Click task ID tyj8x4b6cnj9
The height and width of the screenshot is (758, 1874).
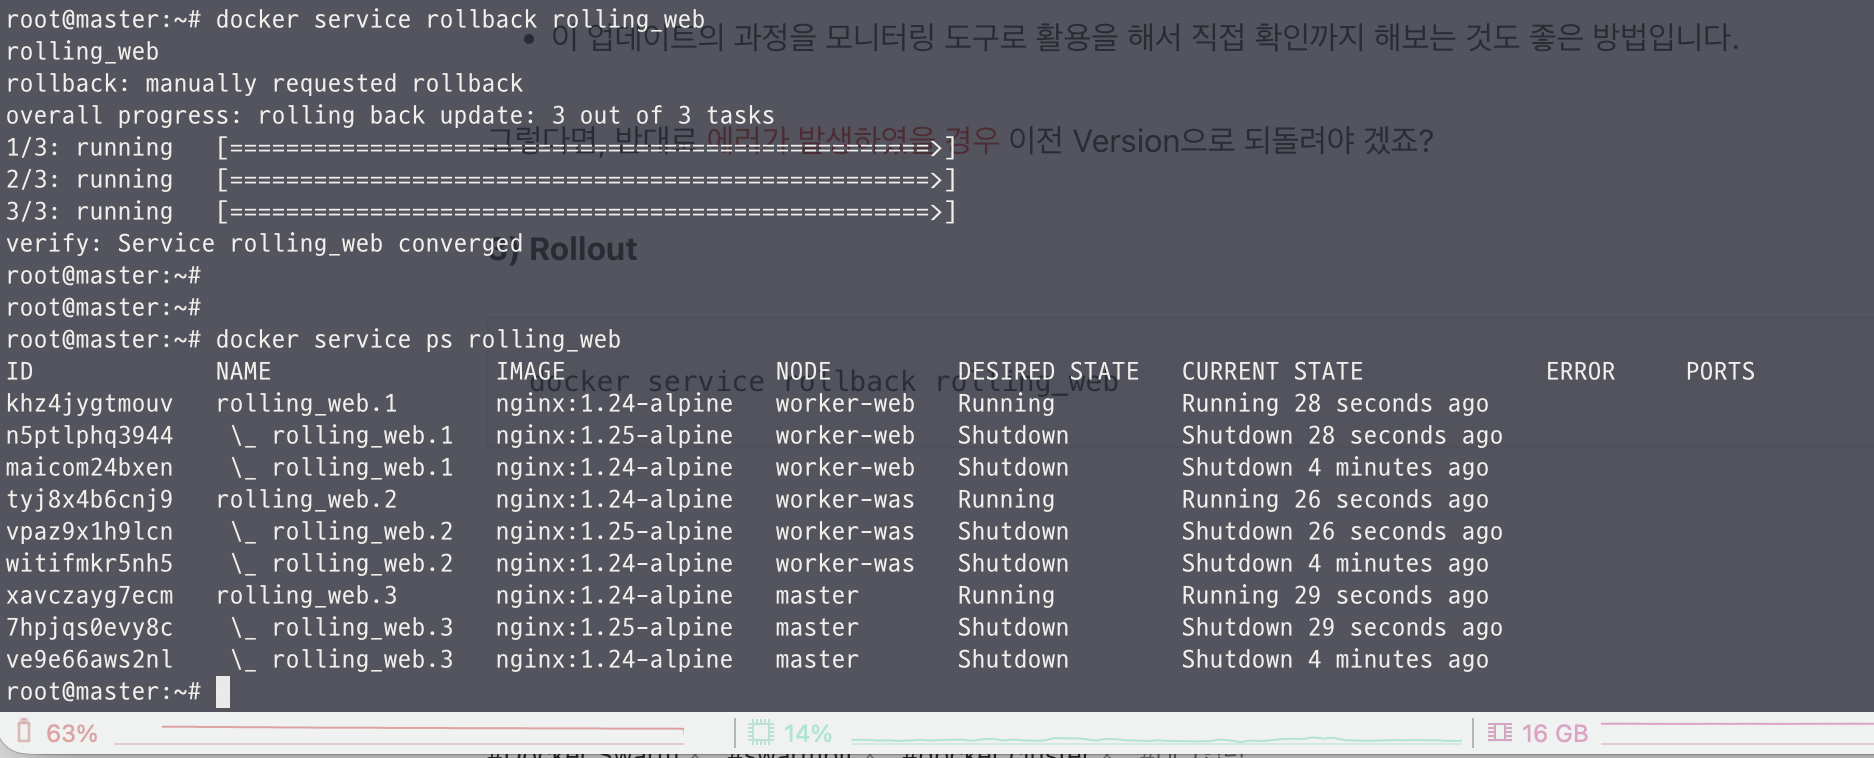click(x=89, y=500)
